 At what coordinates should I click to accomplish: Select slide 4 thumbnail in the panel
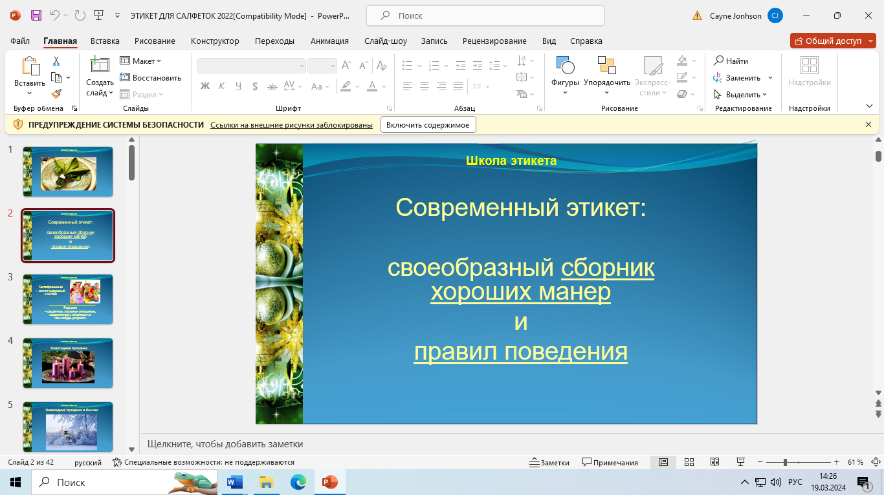[68, 361]
